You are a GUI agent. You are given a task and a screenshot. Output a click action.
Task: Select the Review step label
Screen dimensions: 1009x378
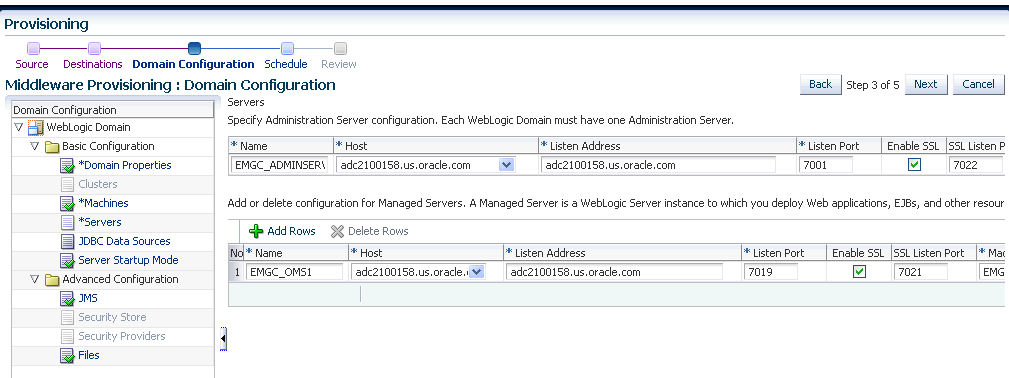point(338,64)
